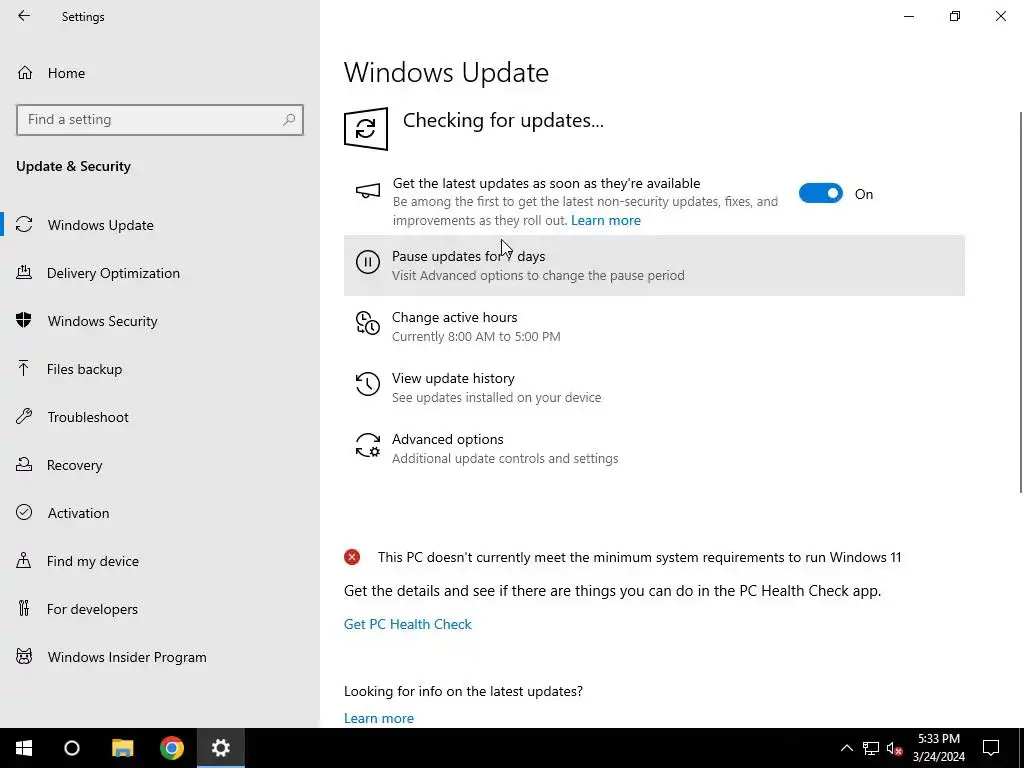Go to Files backup section

160,369
